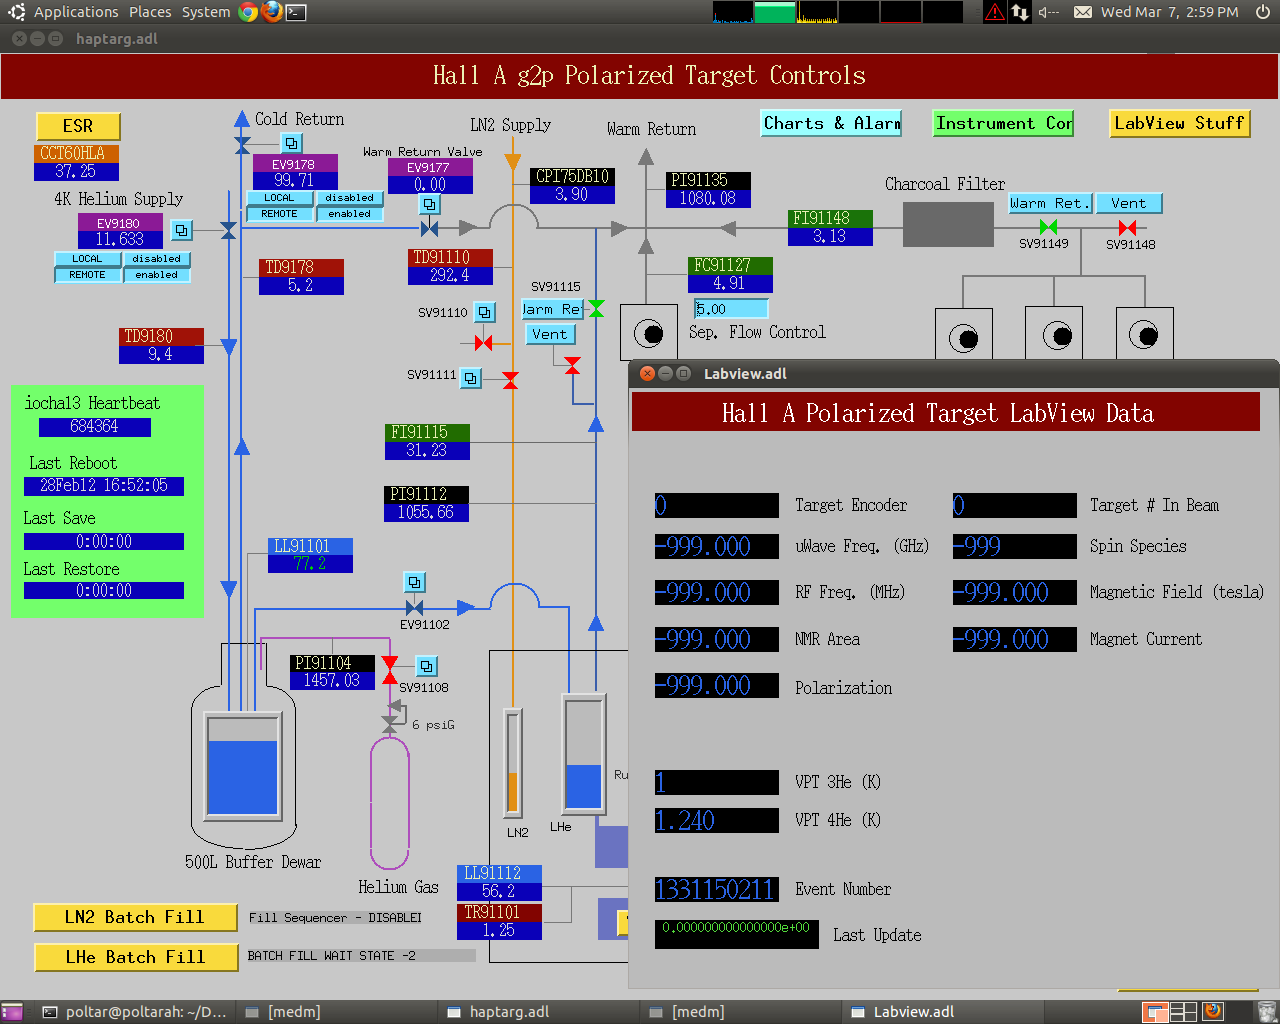Switch to poltar@poltarah terminal in taskbar
Image resolution: width=1280 pixels, height=1024 pixels.
(x=135, y=1012)
